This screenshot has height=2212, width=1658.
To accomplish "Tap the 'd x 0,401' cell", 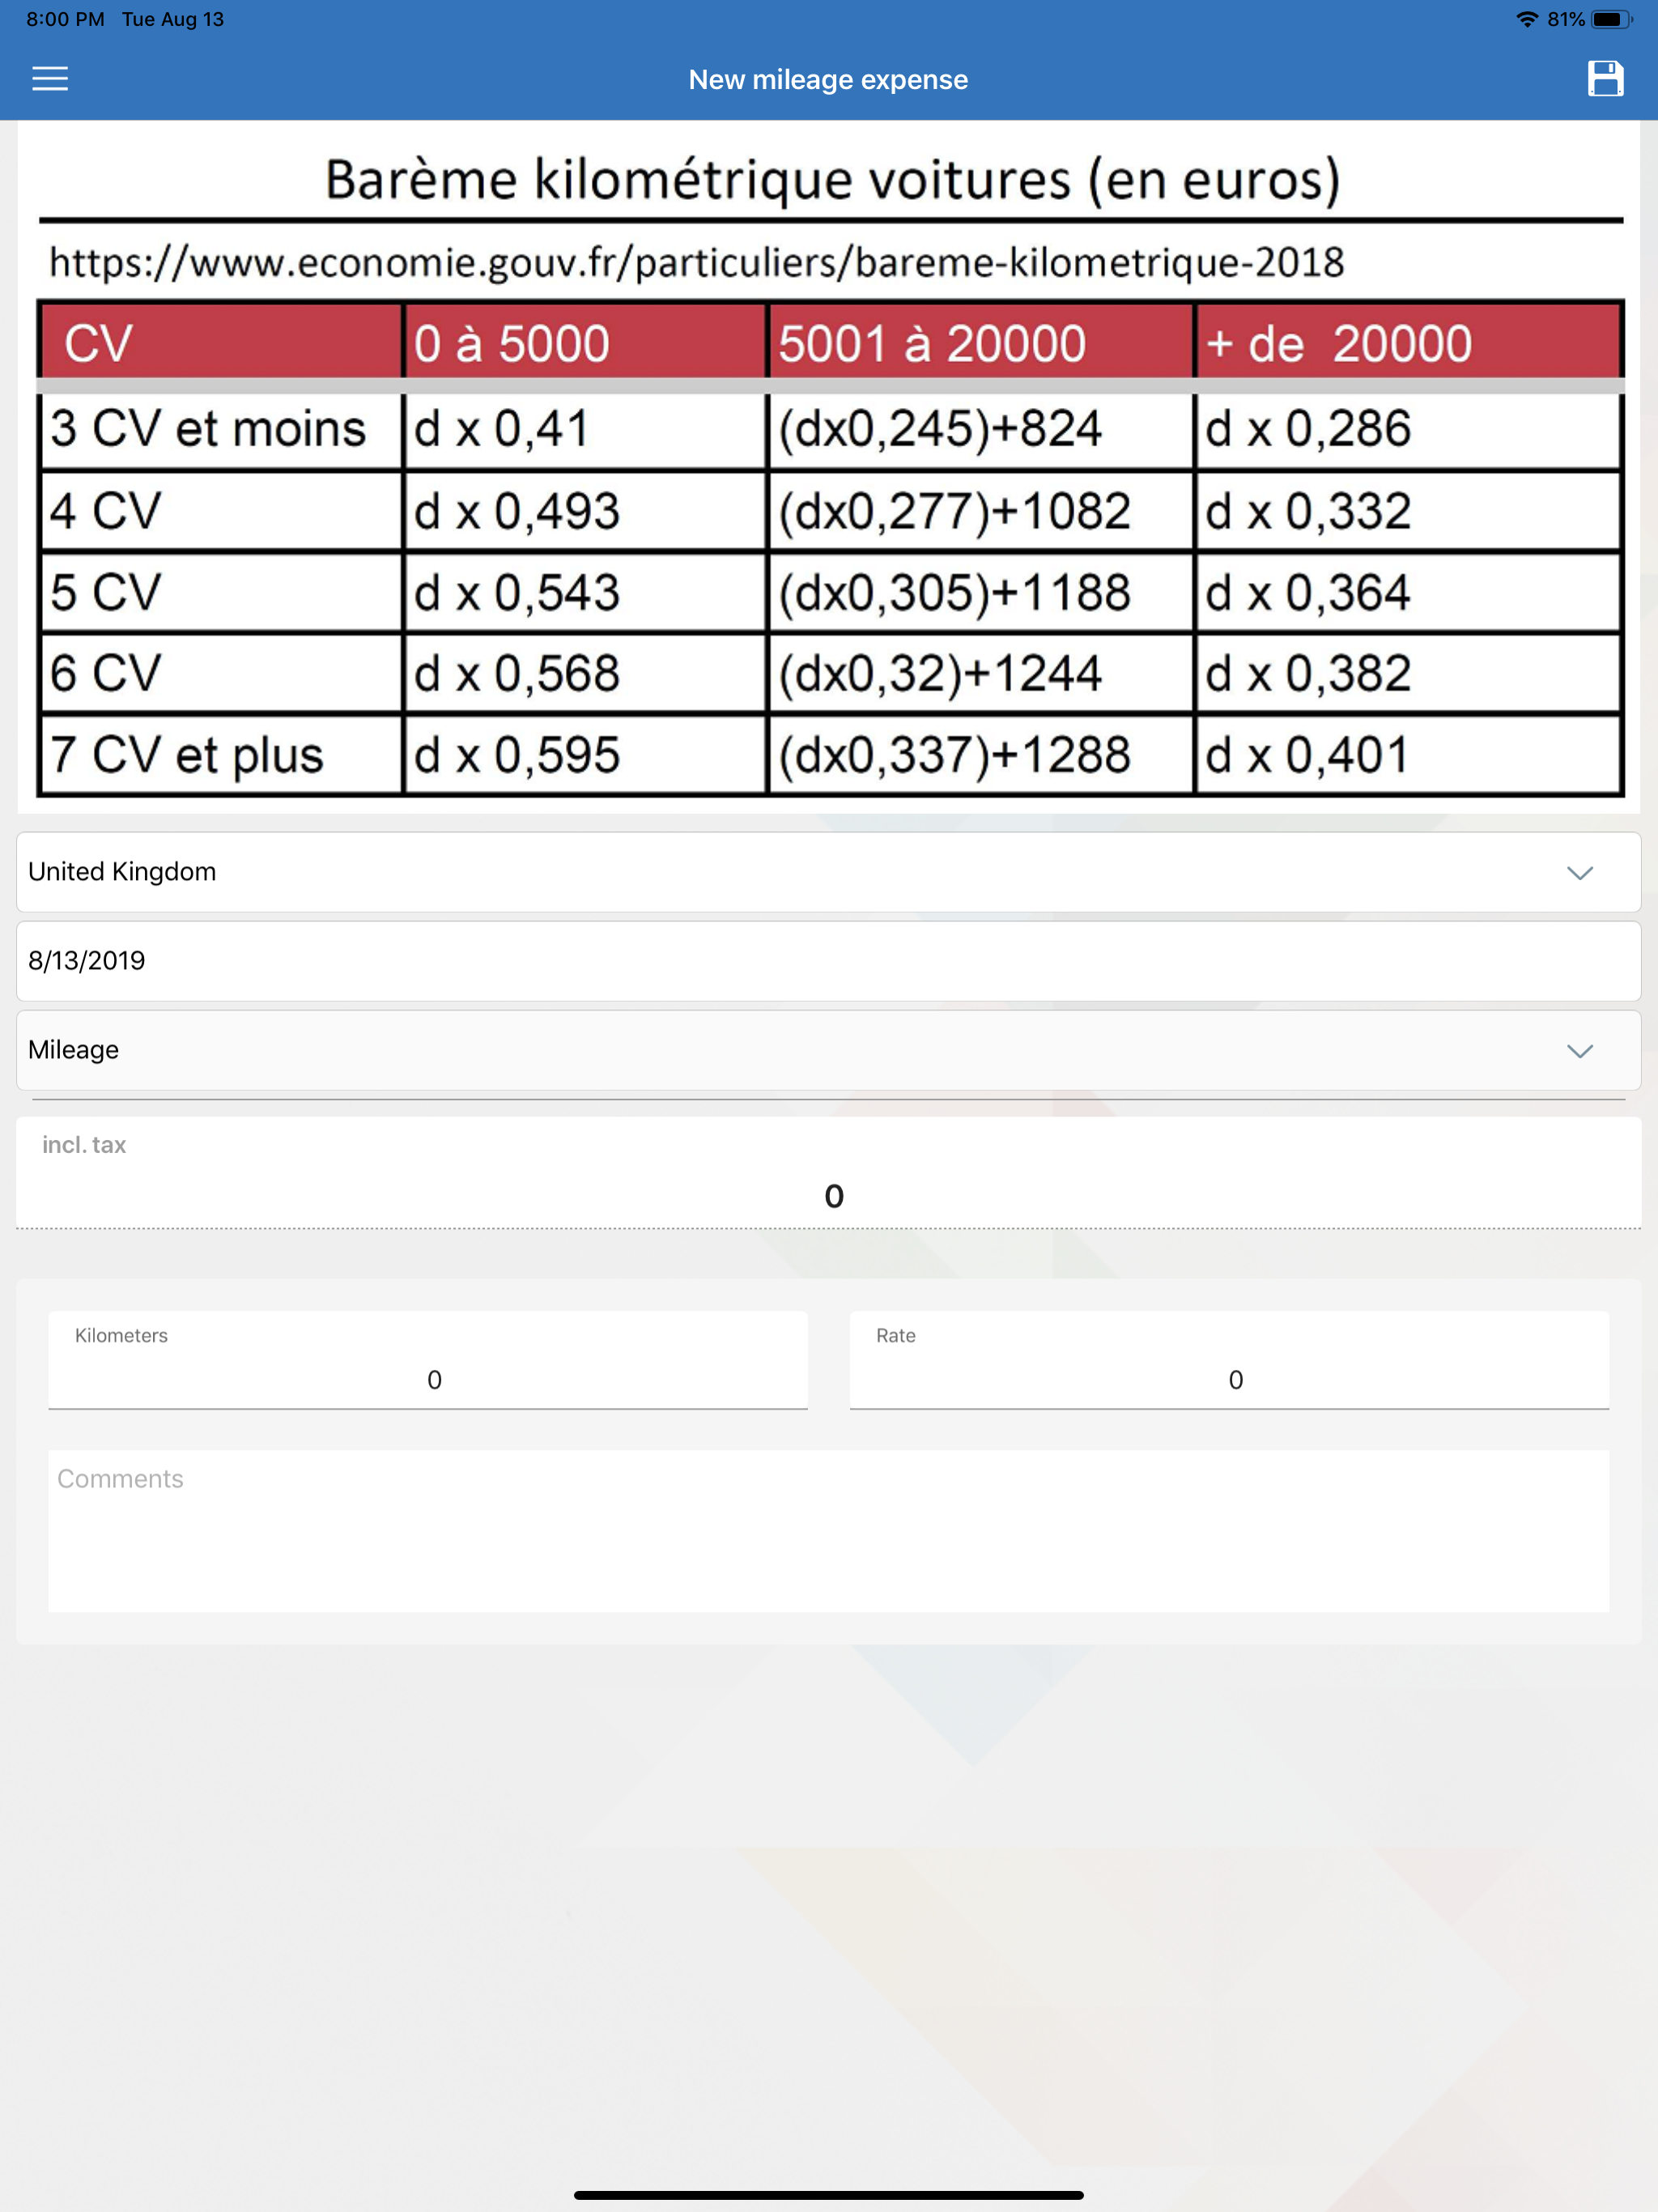I will click(x=1407, y=755).
